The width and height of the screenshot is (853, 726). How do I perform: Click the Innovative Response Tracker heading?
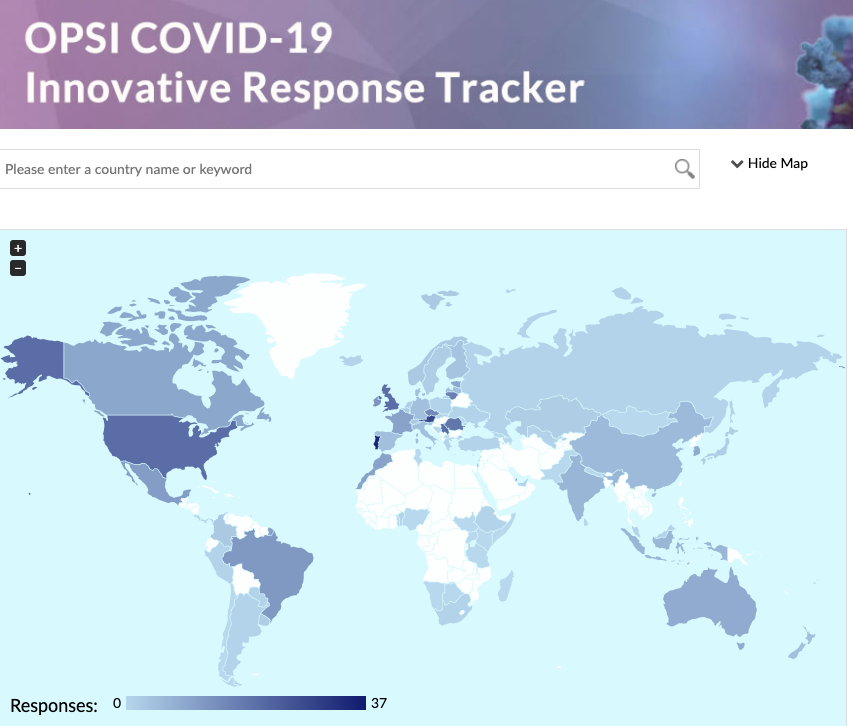click(x=304, y=88)
